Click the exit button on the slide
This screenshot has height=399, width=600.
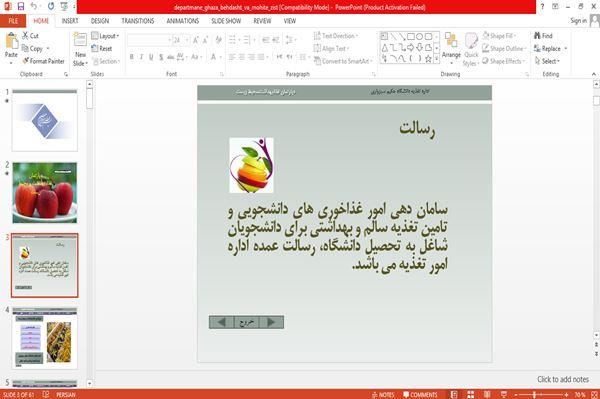246,322
